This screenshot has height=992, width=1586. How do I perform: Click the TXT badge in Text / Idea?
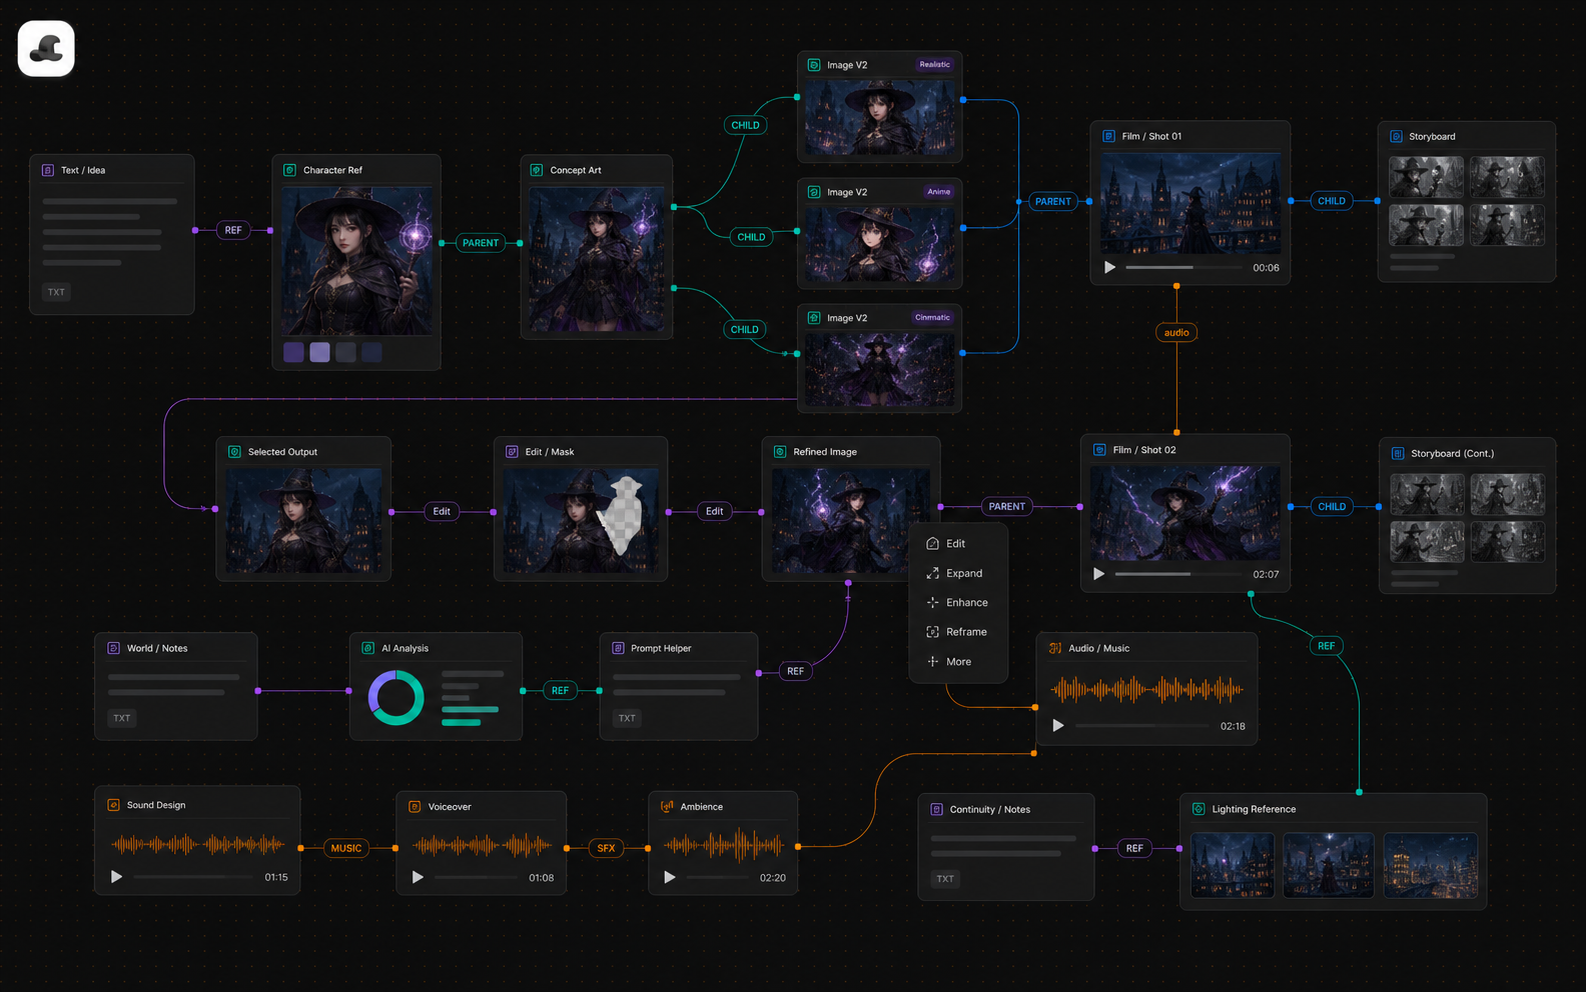pos(56,292)
